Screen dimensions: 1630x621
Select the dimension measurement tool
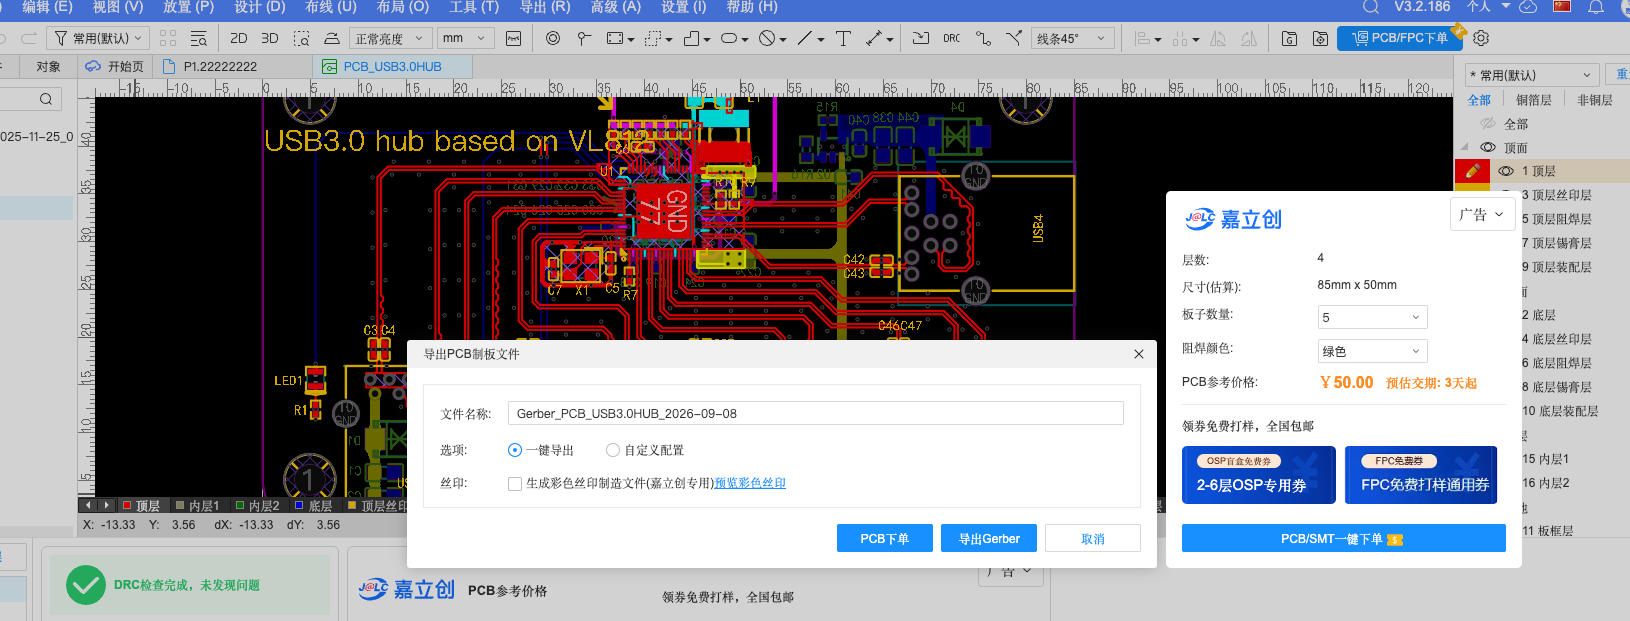click(875, 38)
